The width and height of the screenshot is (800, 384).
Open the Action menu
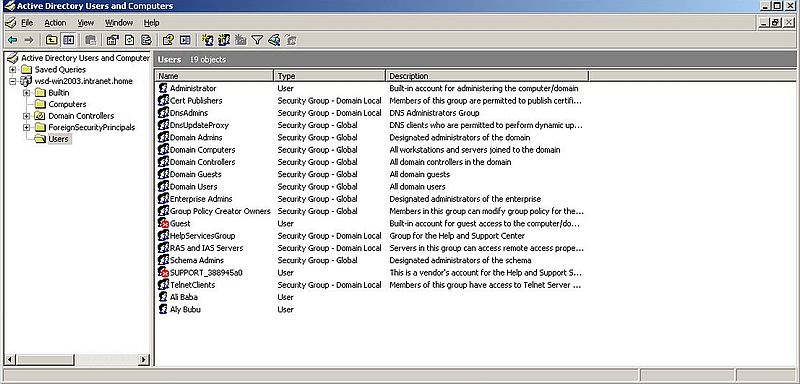pos(55,23)
